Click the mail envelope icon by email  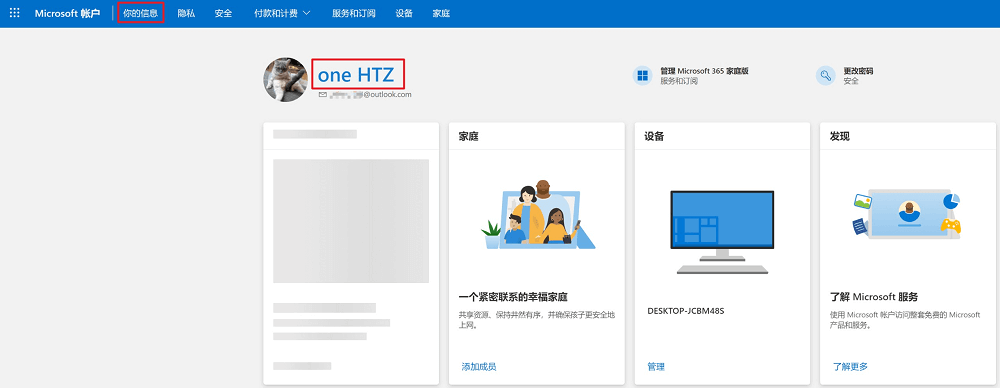point(323,94)
